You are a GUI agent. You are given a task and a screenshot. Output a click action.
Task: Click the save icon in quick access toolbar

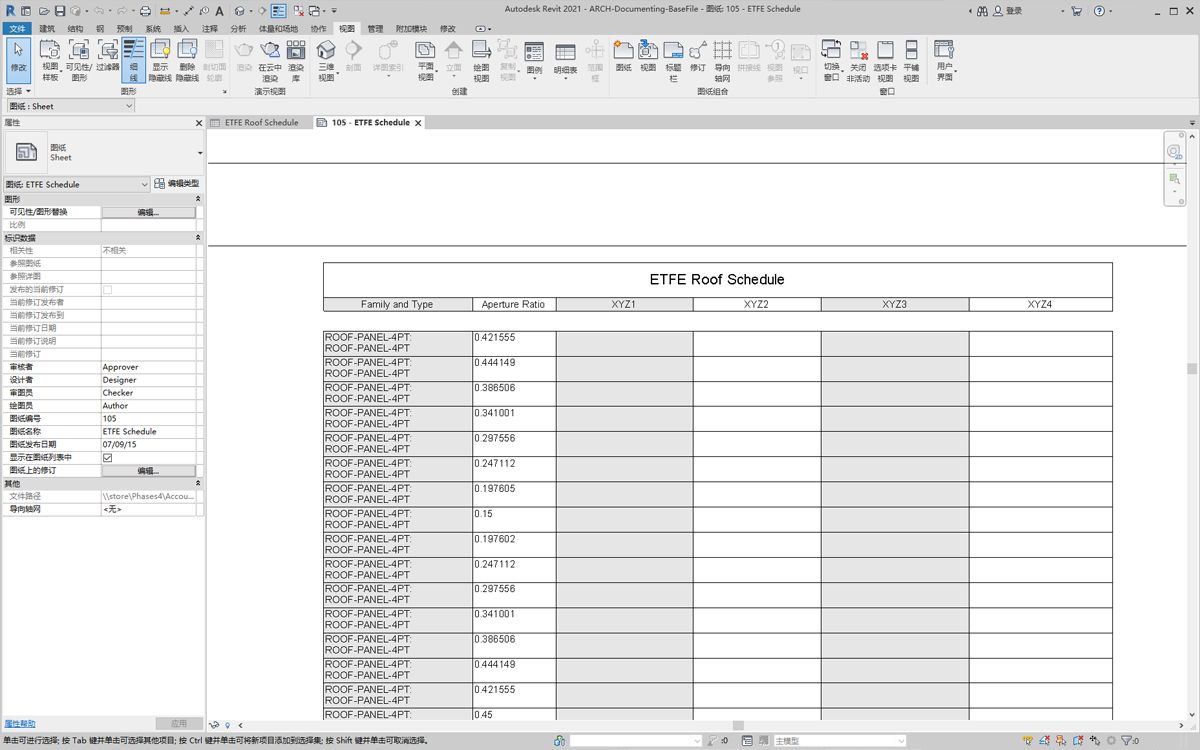[60, 11]
